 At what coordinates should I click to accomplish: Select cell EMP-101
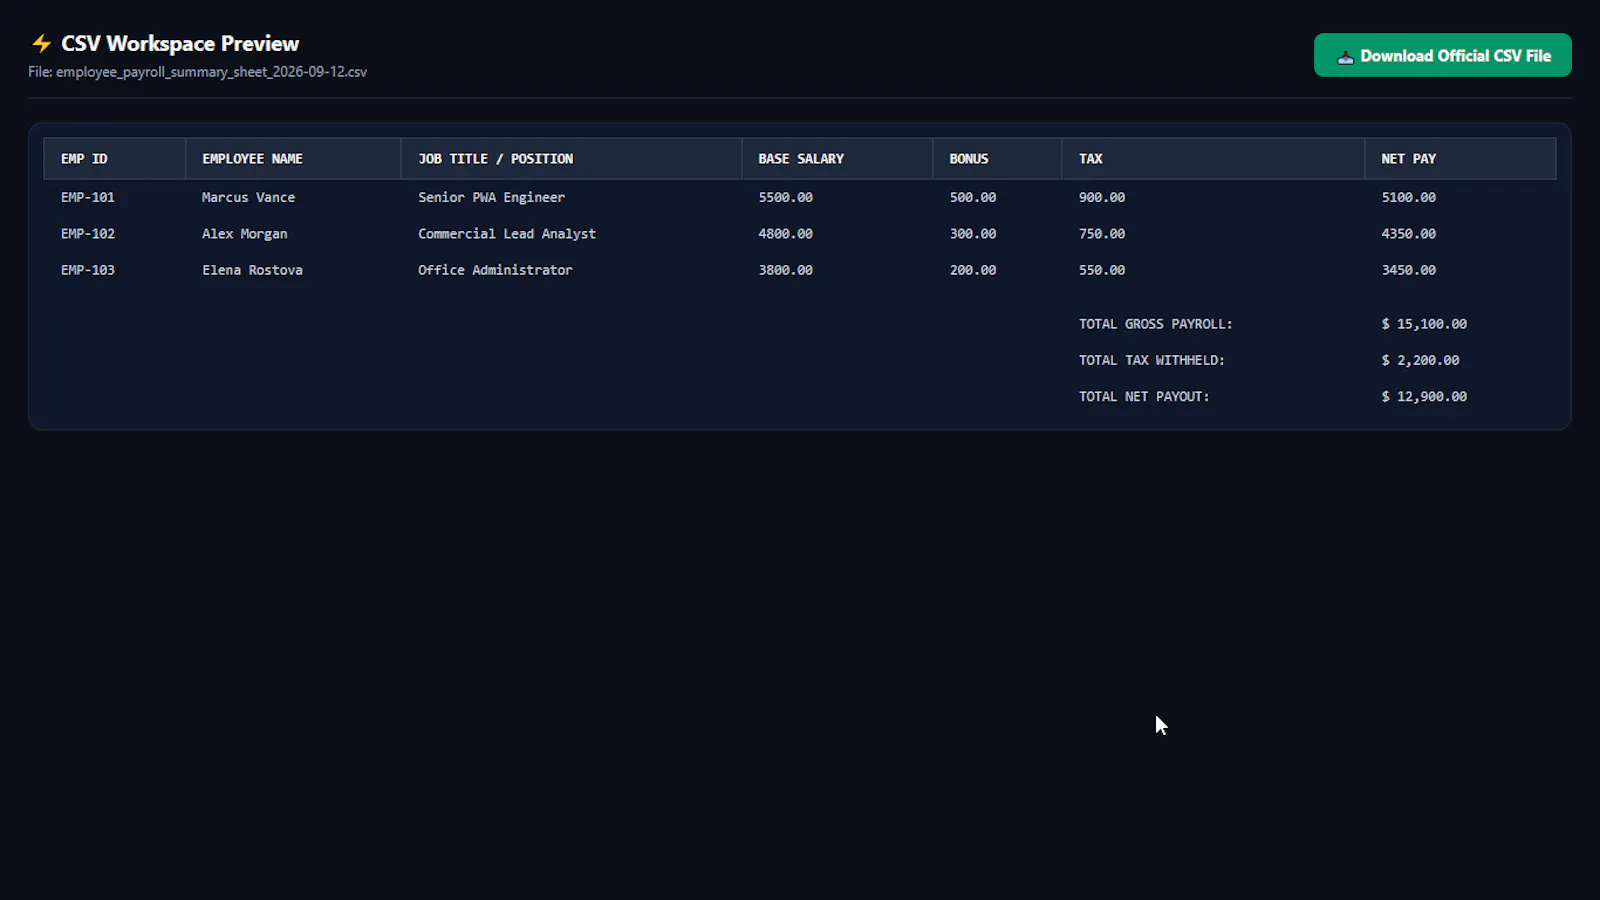(88, 198)
